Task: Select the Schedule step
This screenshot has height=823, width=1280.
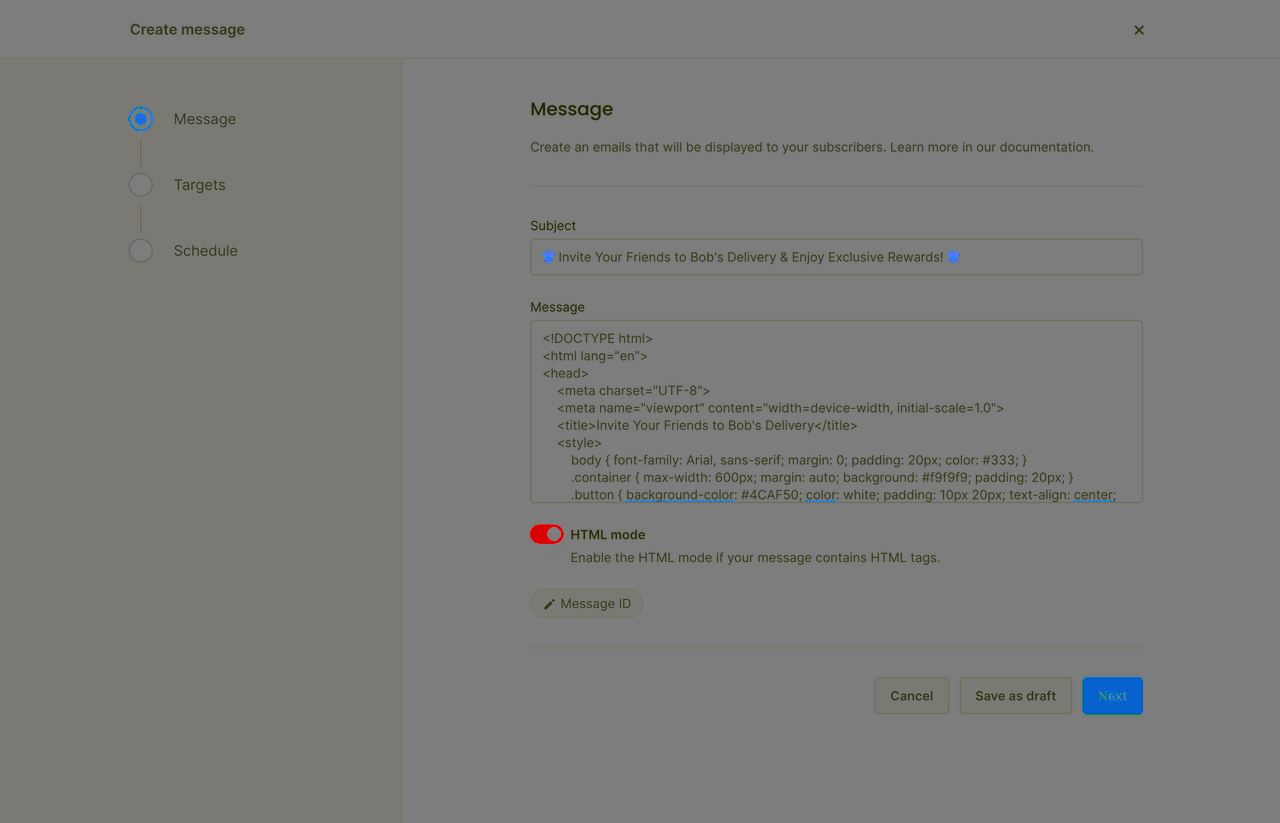Action: 205,250
